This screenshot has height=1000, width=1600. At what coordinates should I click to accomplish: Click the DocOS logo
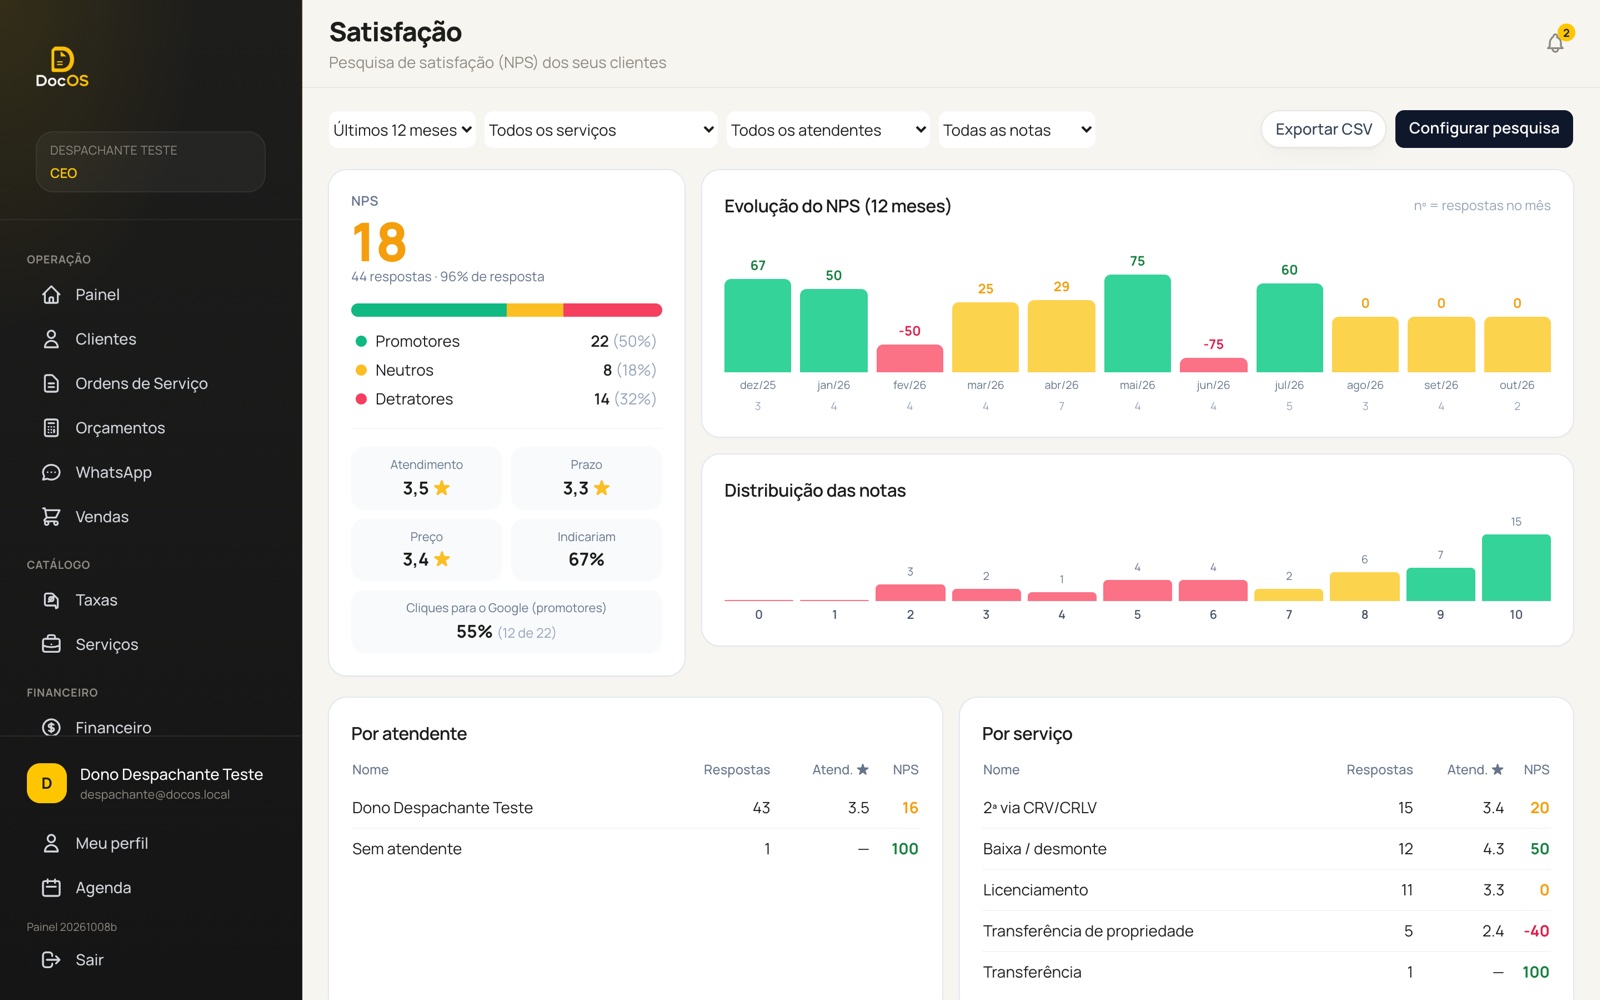tap(62, 67)
